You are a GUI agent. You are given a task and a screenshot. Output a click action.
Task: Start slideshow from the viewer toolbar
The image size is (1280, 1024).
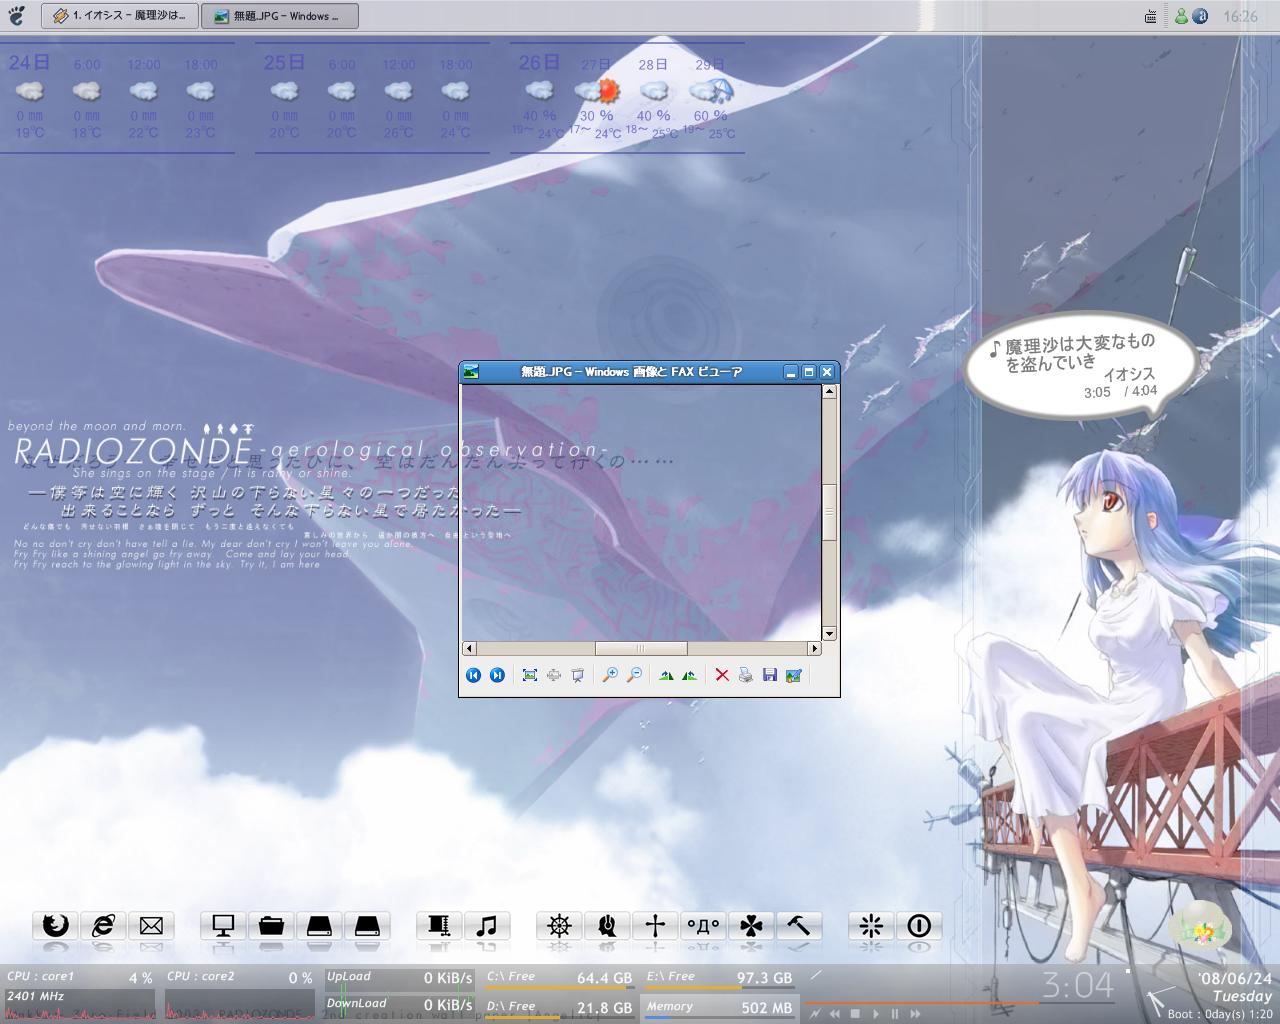[578, 675]
